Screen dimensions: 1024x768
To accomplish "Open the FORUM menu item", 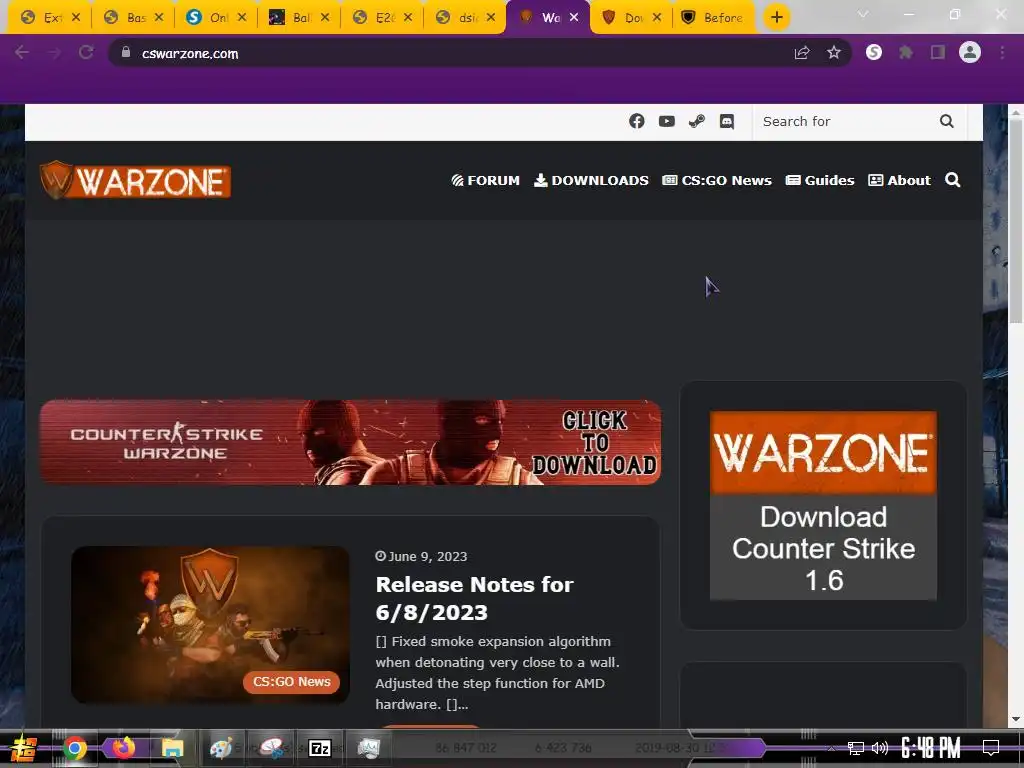I will (x=485, y=180).
